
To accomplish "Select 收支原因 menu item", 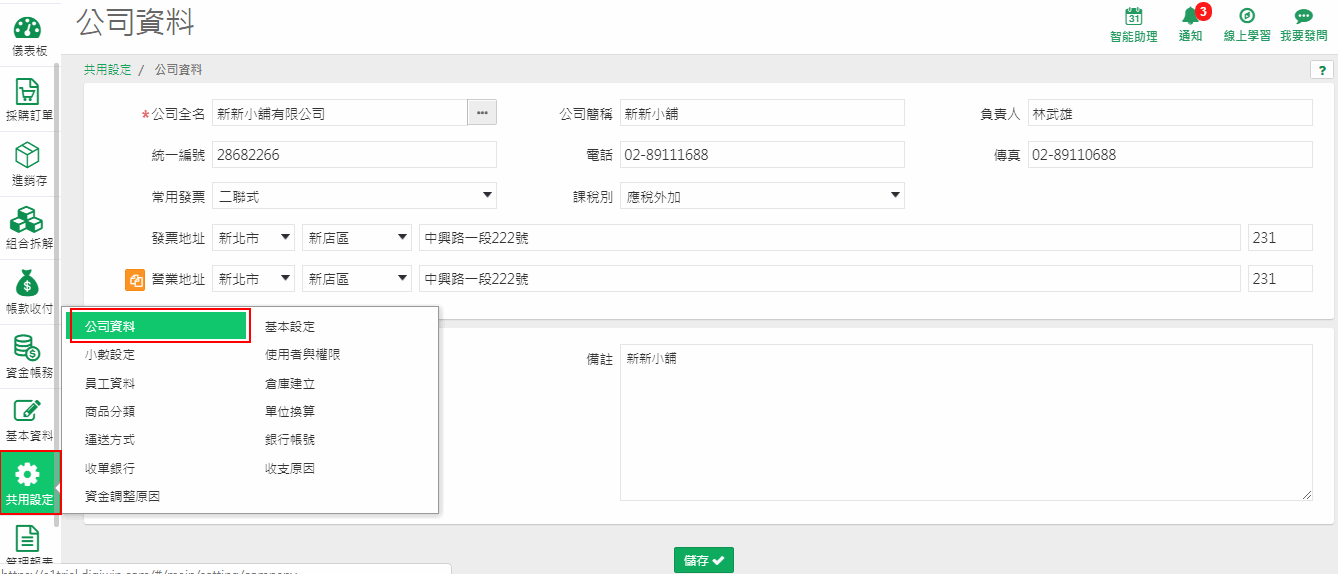I will point(290,468).
